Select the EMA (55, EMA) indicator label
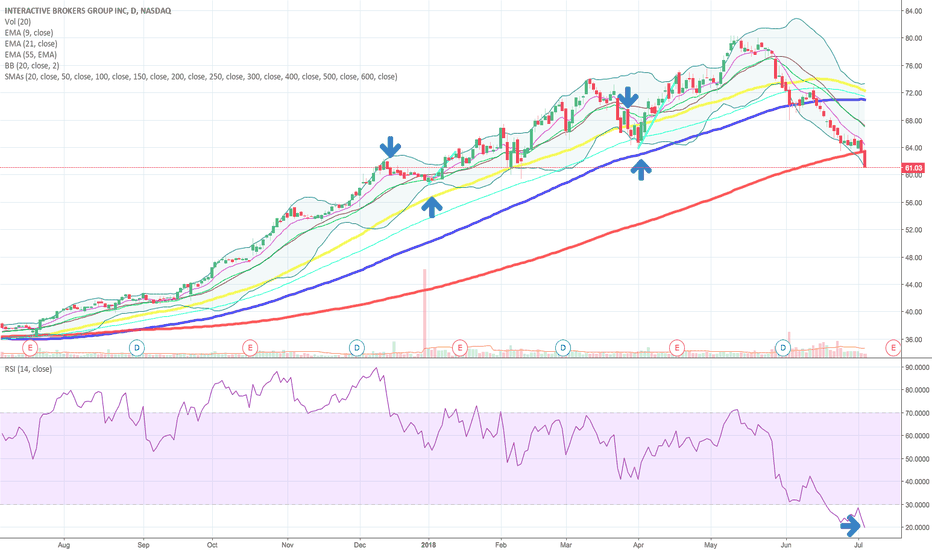 pos(30,55)
